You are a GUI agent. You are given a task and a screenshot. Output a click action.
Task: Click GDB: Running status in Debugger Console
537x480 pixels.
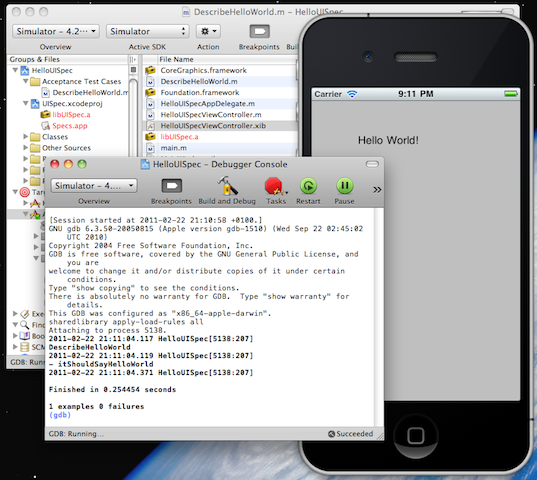[76, 434]
